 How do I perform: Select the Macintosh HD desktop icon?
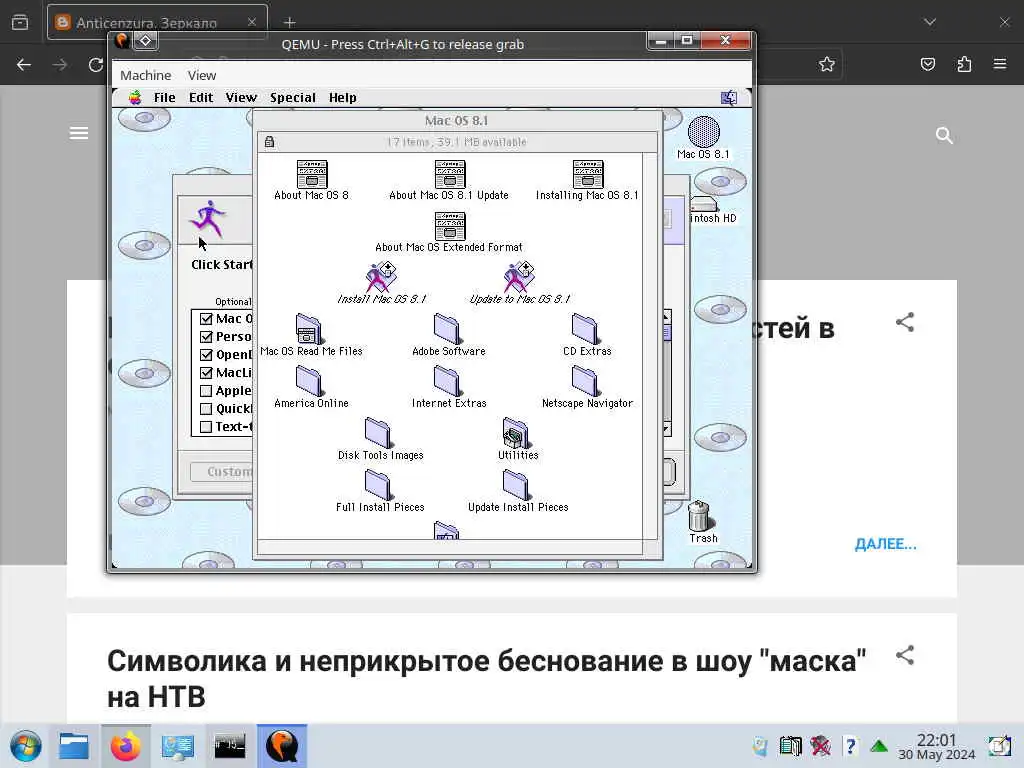704,204
